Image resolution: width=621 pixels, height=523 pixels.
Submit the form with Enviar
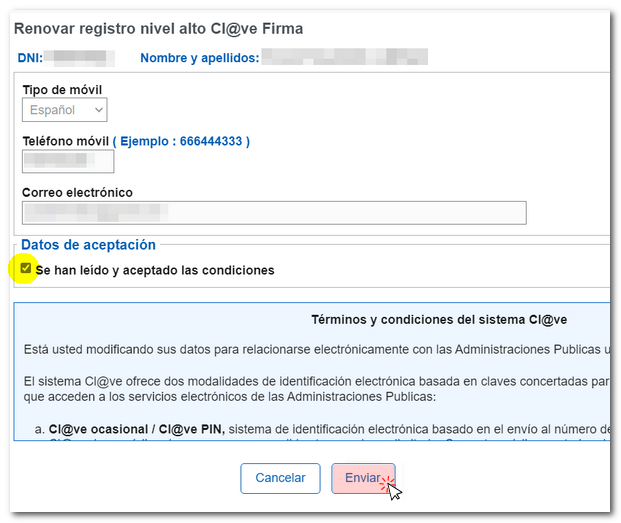point(362,478)
